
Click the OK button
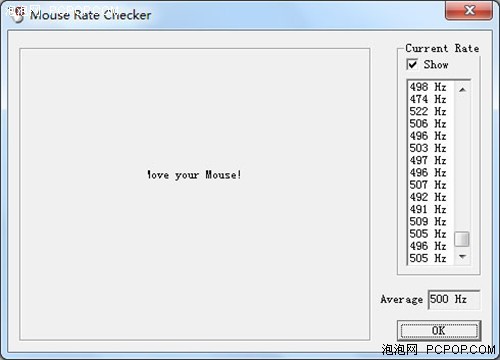(x=439, y=331)
